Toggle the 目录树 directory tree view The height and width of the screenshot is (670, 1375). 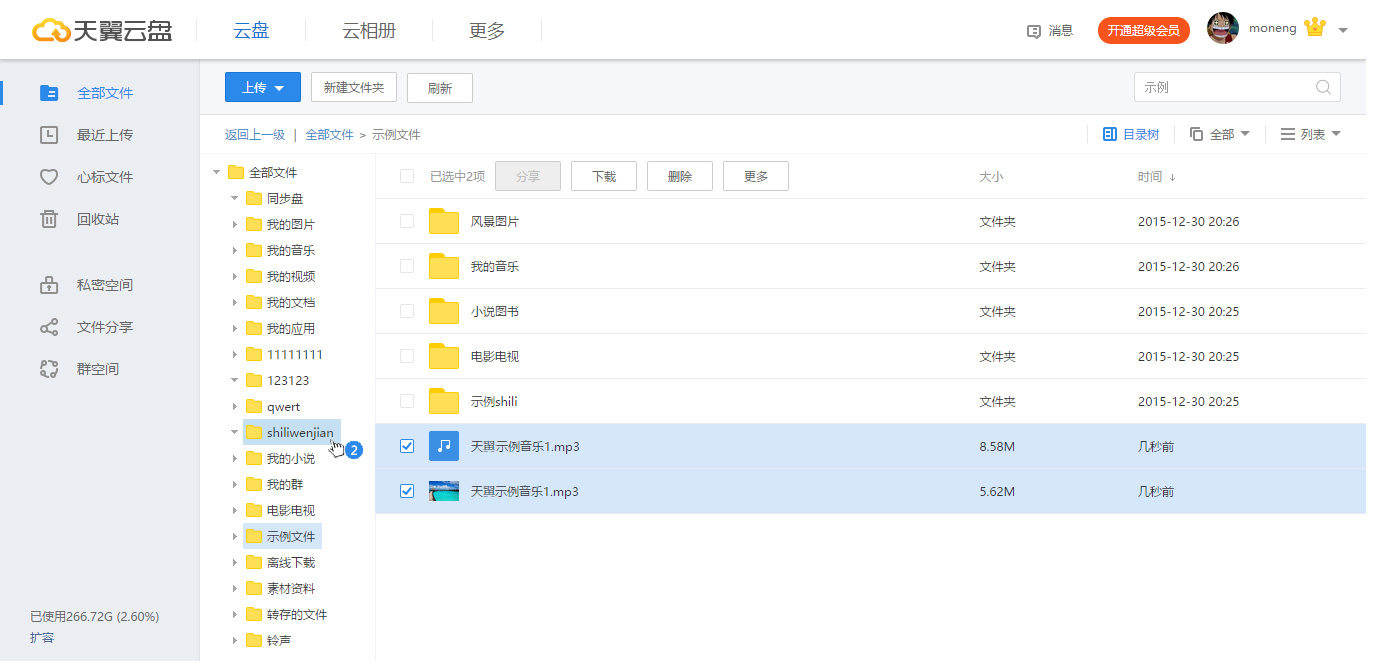tap(1129, 133)
